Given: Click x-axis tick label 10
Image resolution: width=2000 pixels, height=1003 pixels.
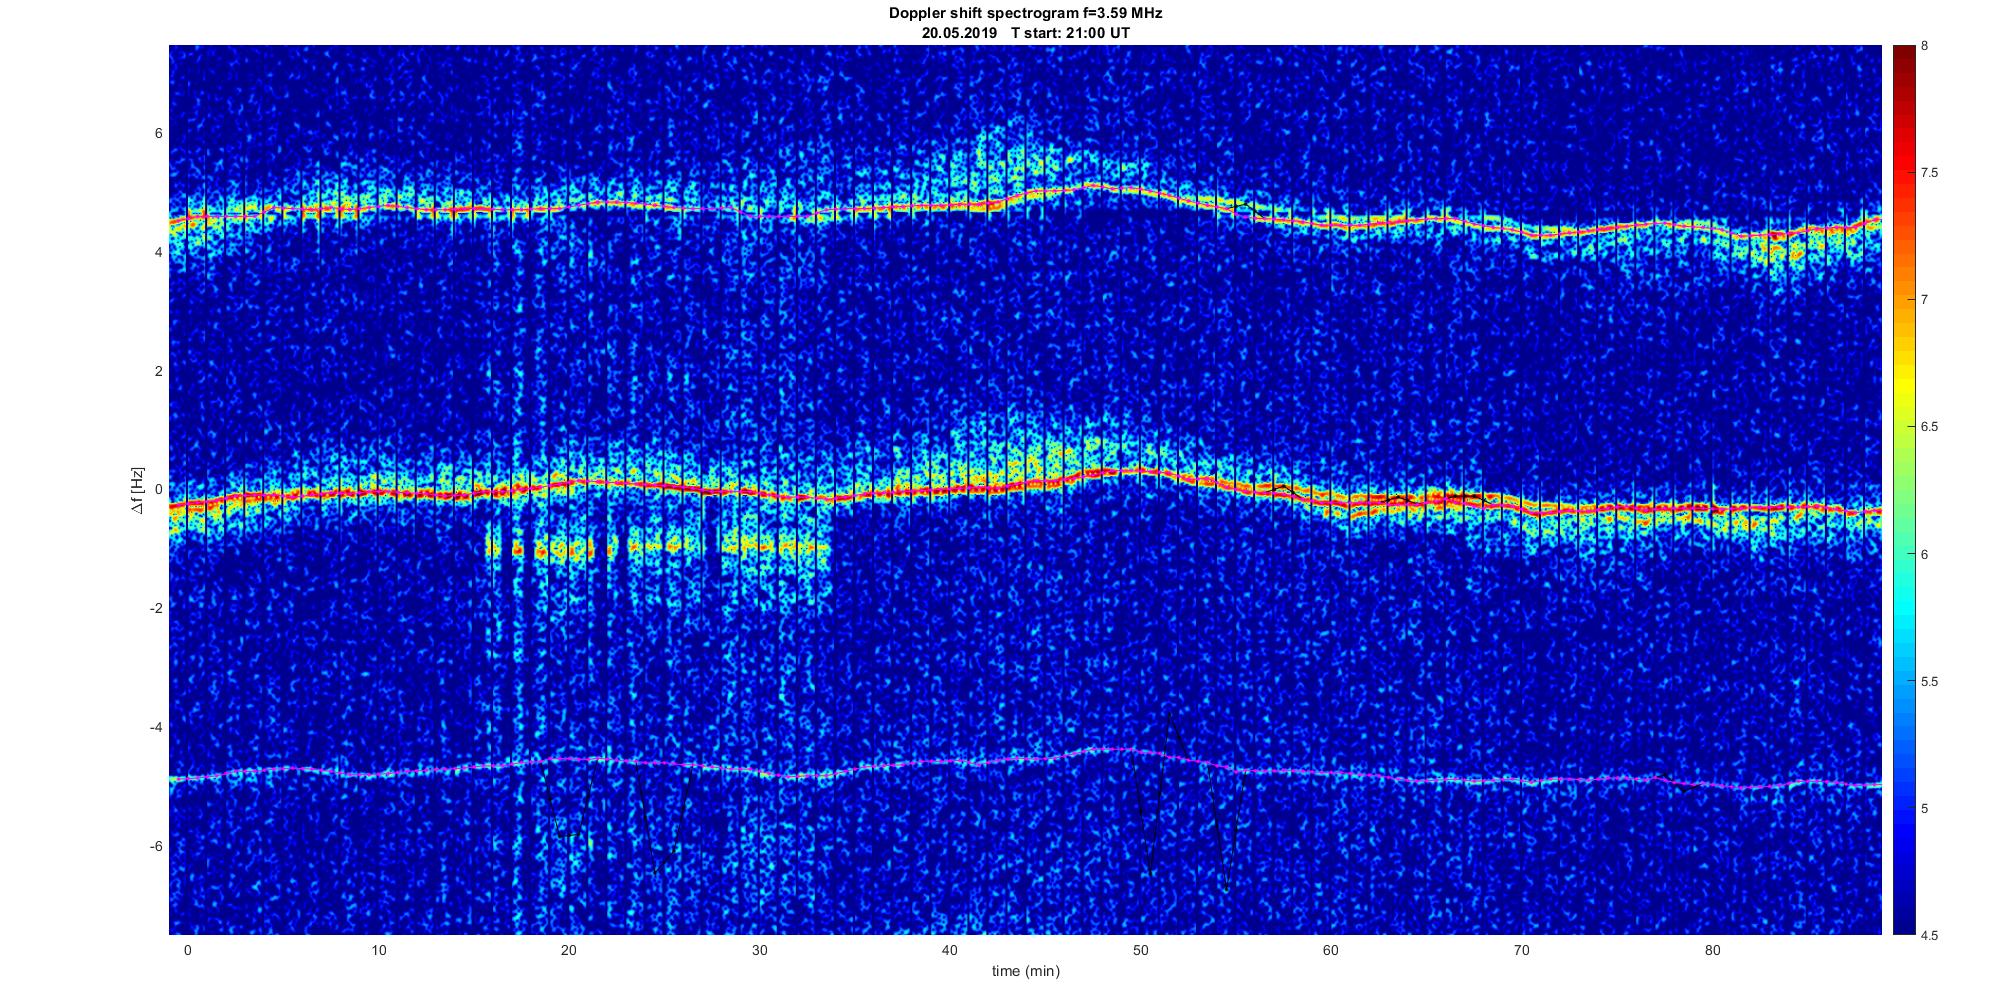Looking at the screenshot, I should tap(378, 950).
